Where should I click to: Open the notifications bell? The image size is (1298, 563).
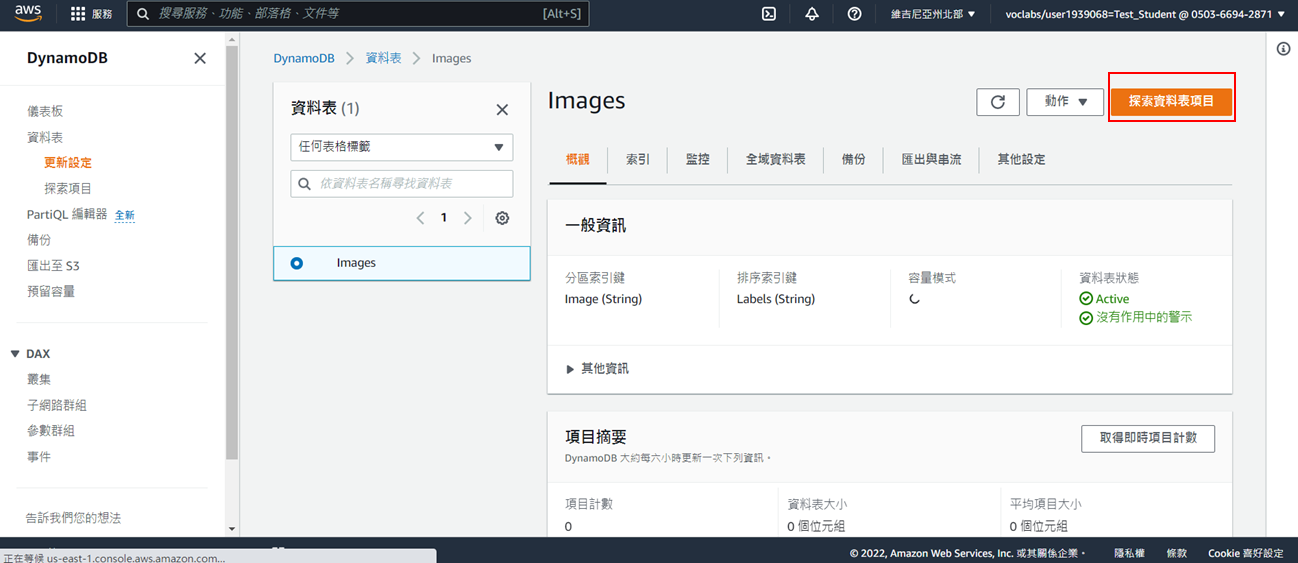(x=812, y=14)
